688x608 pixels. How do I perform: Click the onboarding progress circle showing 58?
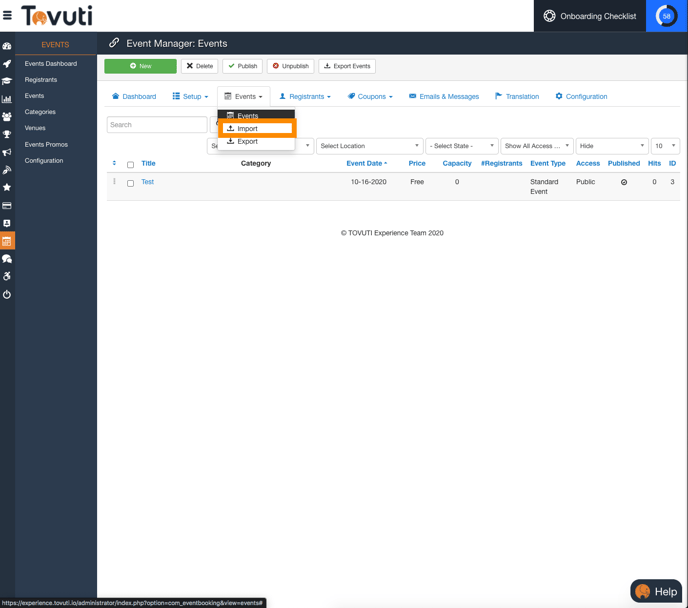(666, 16)
